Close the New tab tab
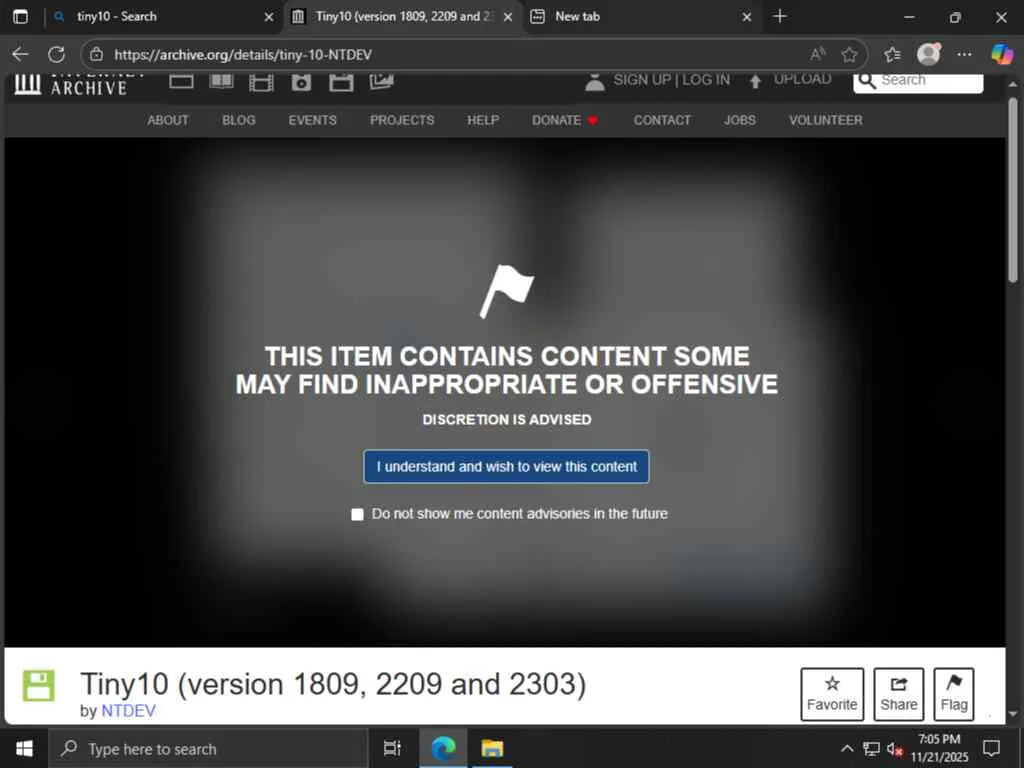The image size is (1024, 768). tap(747, 17)
